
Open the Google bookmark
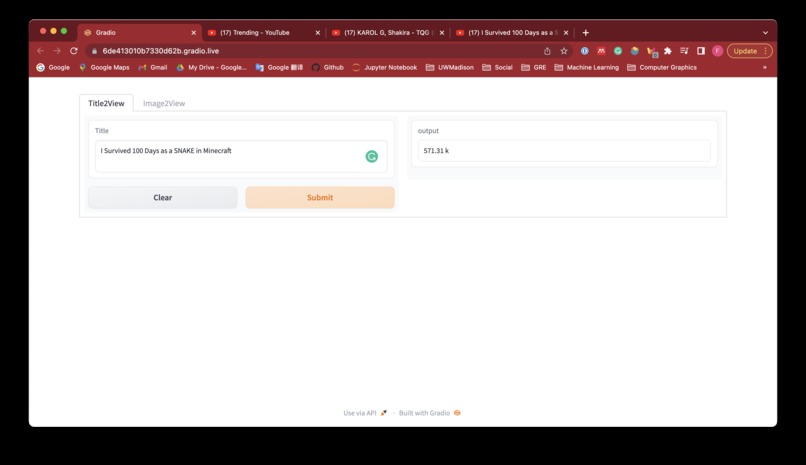(x=53, y=67)
